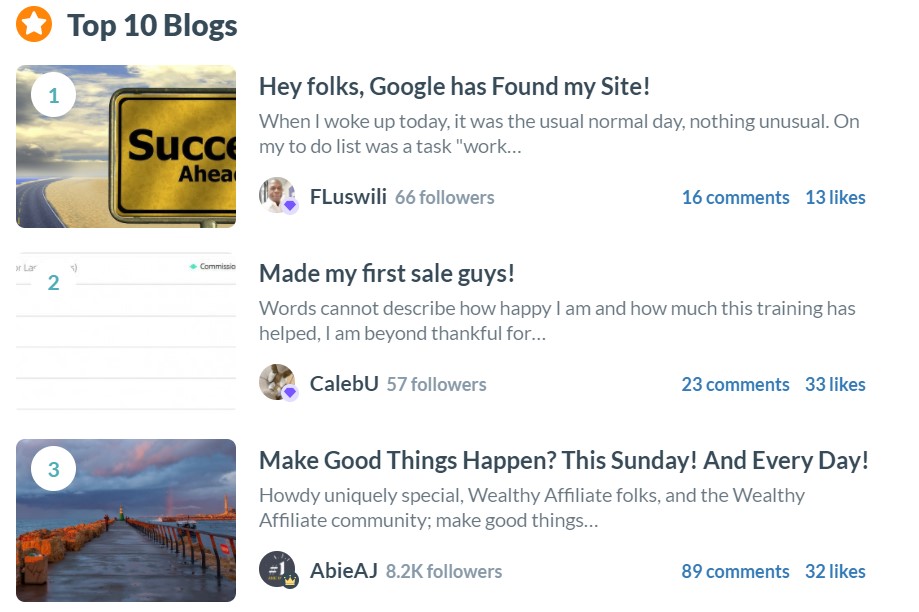
Task: Click the number 2 rank badge
Action: [53, 282]
